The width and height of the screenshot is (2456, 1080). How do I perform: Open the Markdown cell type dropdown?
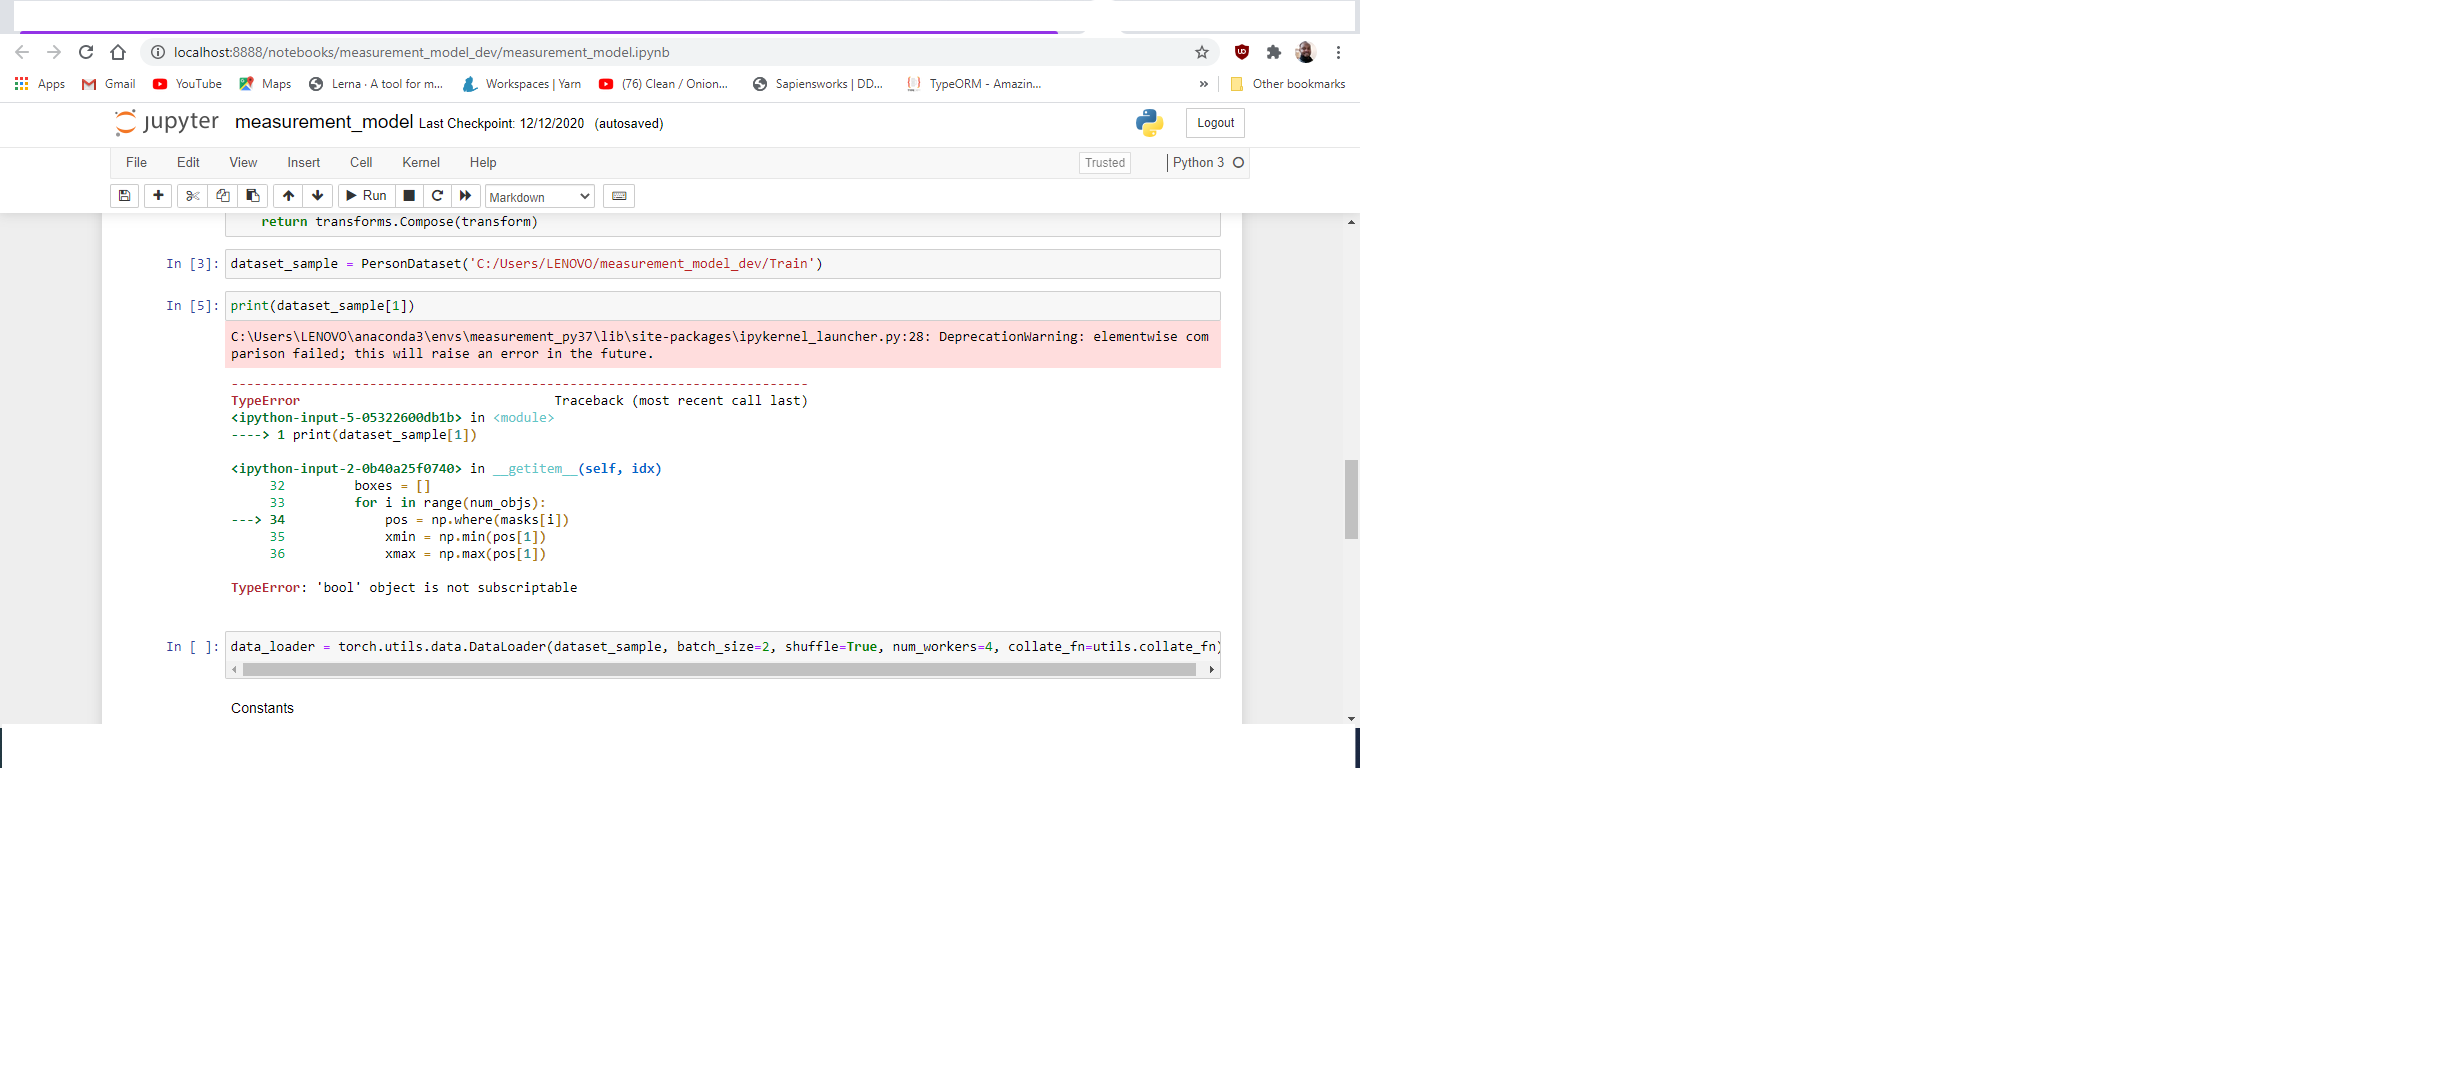[539, 197]
